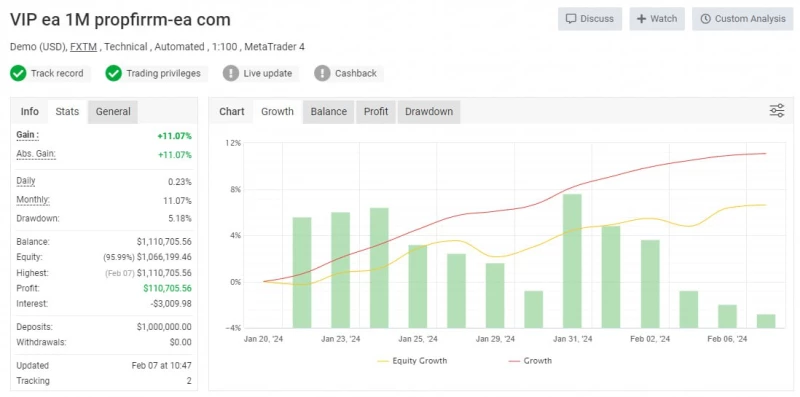
Task: Switch to the Balance chart tab
Action: tap(329, 112)
